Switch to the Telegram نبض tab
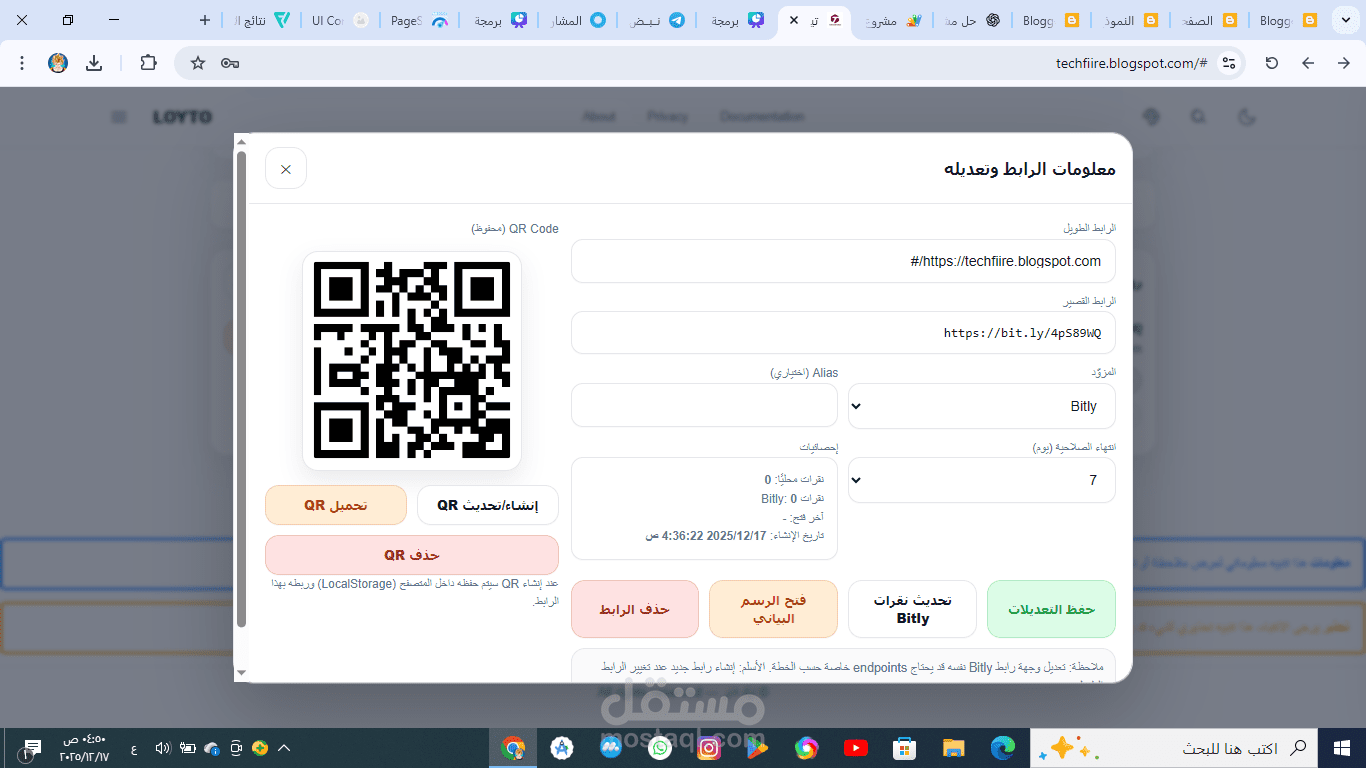1366x768 pixels. pos(656,20)
